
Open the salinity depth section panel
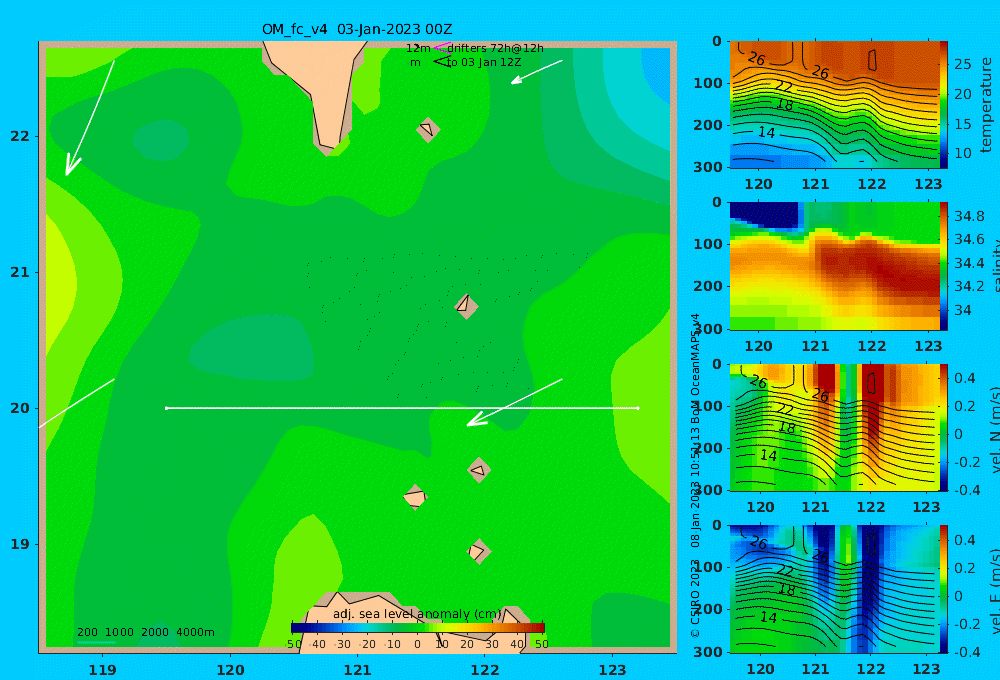click(834, 266)
